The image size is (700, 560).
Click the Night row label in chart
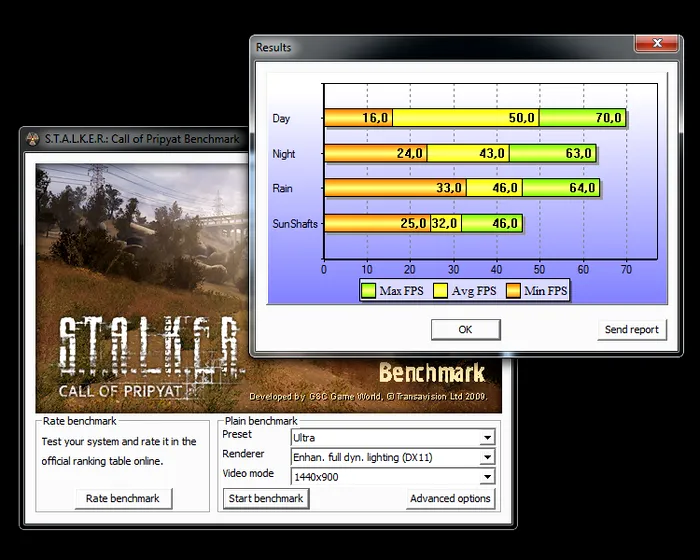pos(284,154)
